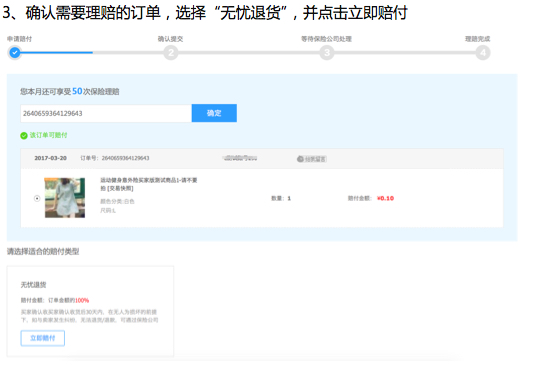
Task: Click the 尺码:L size text
Action: tap(108, 211)
